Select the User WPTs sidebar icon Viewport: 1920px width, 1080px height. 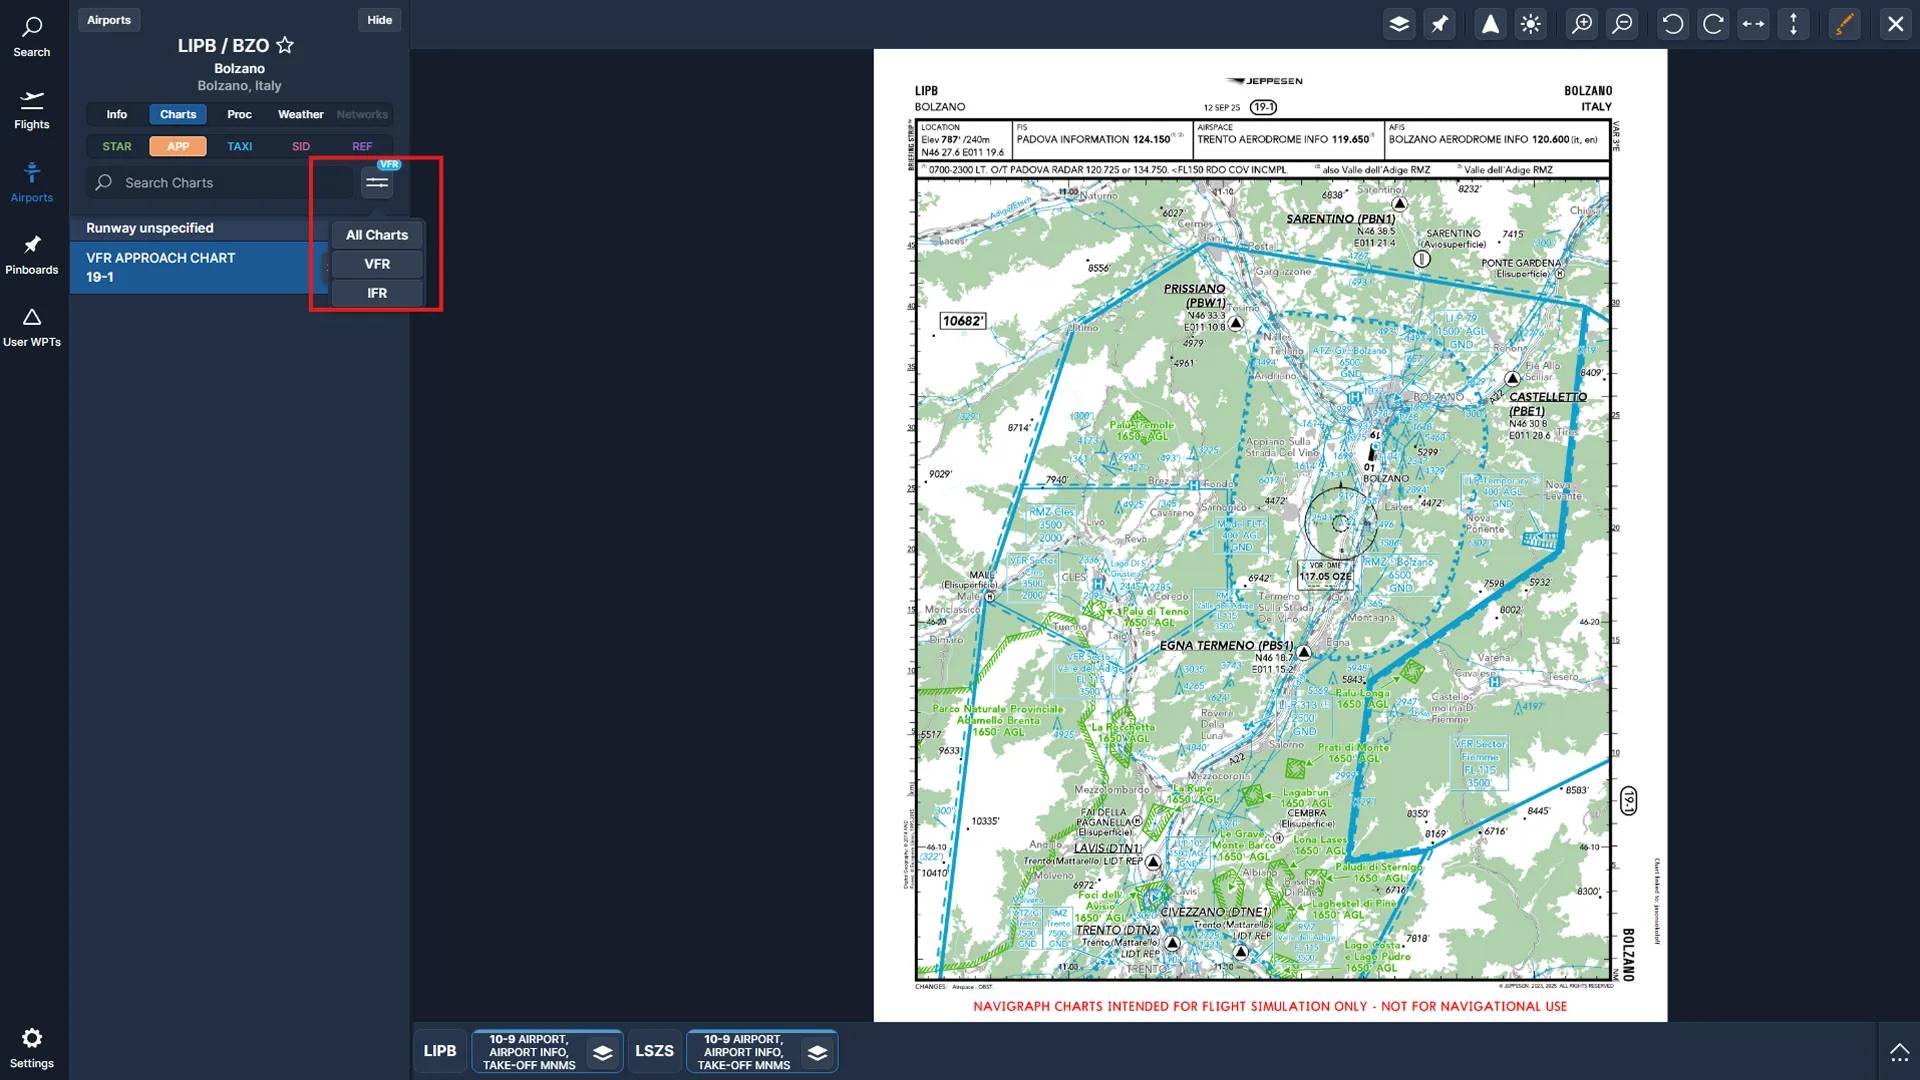tap(32, 327)
